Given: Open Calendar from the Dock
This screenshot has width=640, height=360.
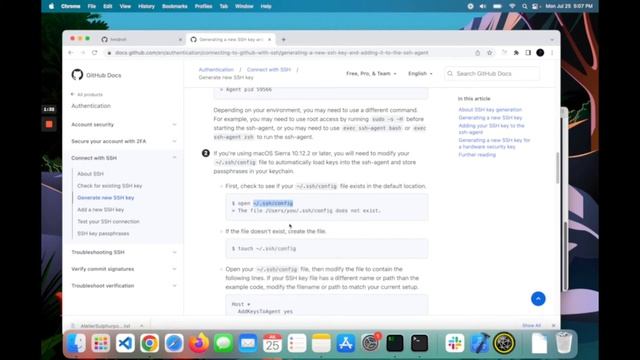Looking at the screenshot, I should (x=272, y=343).
